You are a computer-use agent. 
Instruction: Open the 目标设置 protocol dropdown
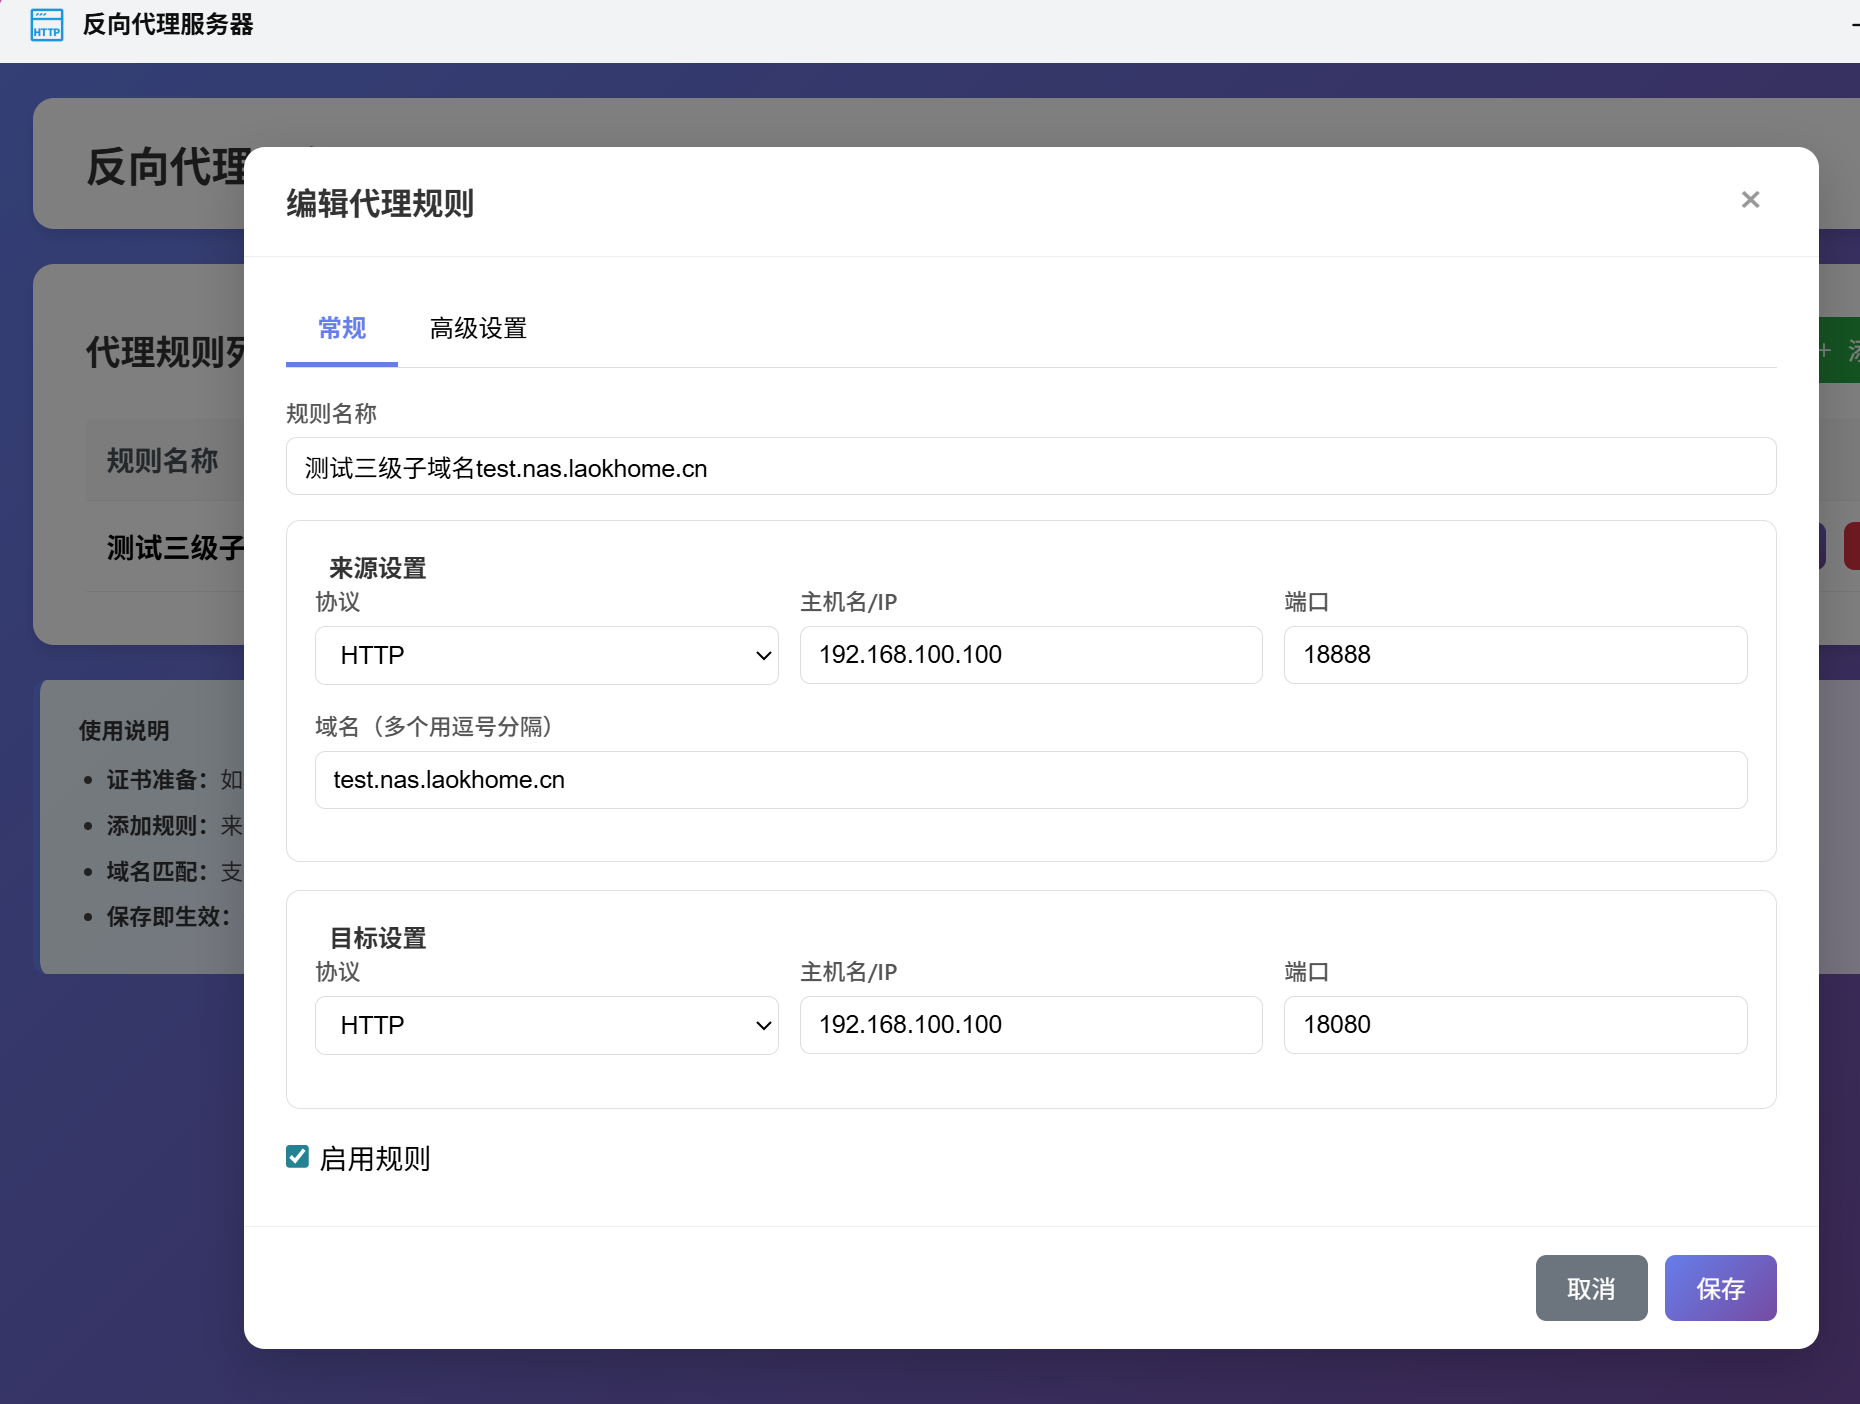point(547,1025)
